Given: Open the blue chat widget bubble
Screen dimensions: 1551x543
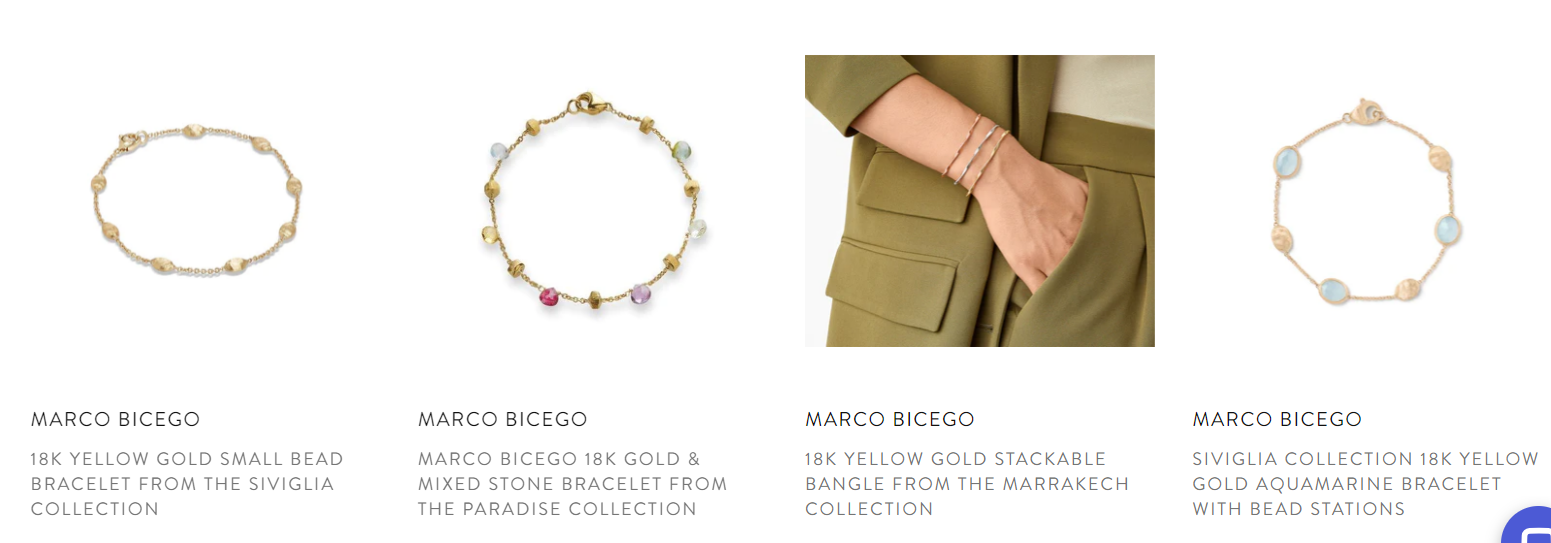Looking at the screenshot, I should 1527,527.
